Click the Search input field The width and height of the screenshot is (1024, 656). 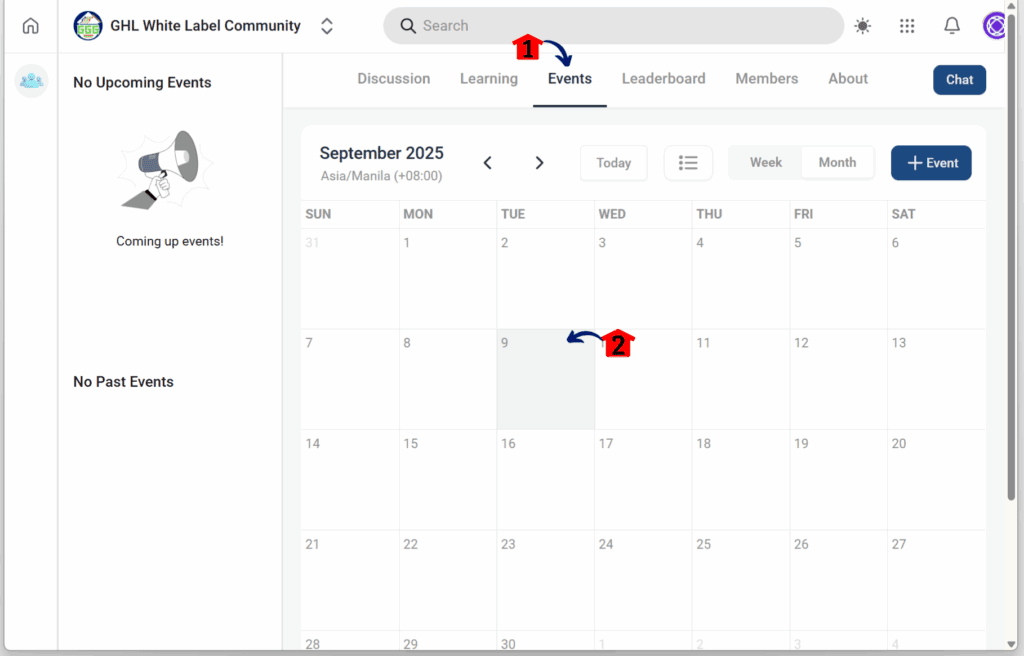pos(613,26)
